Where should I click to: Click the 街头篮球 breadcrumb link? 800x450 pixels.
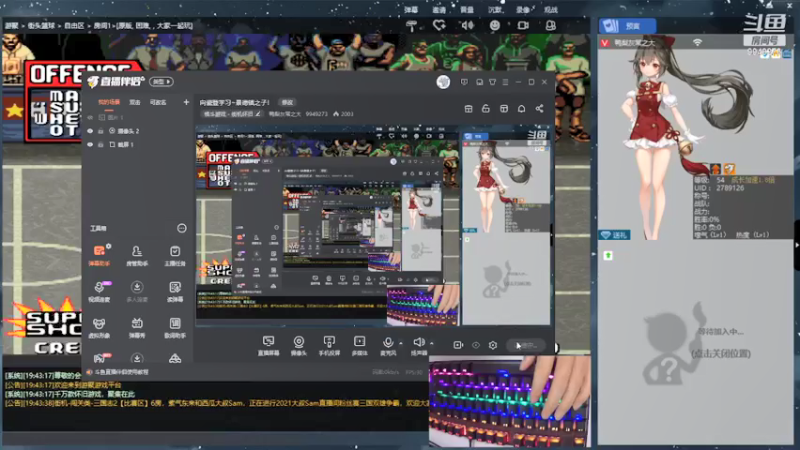[41, 26]
